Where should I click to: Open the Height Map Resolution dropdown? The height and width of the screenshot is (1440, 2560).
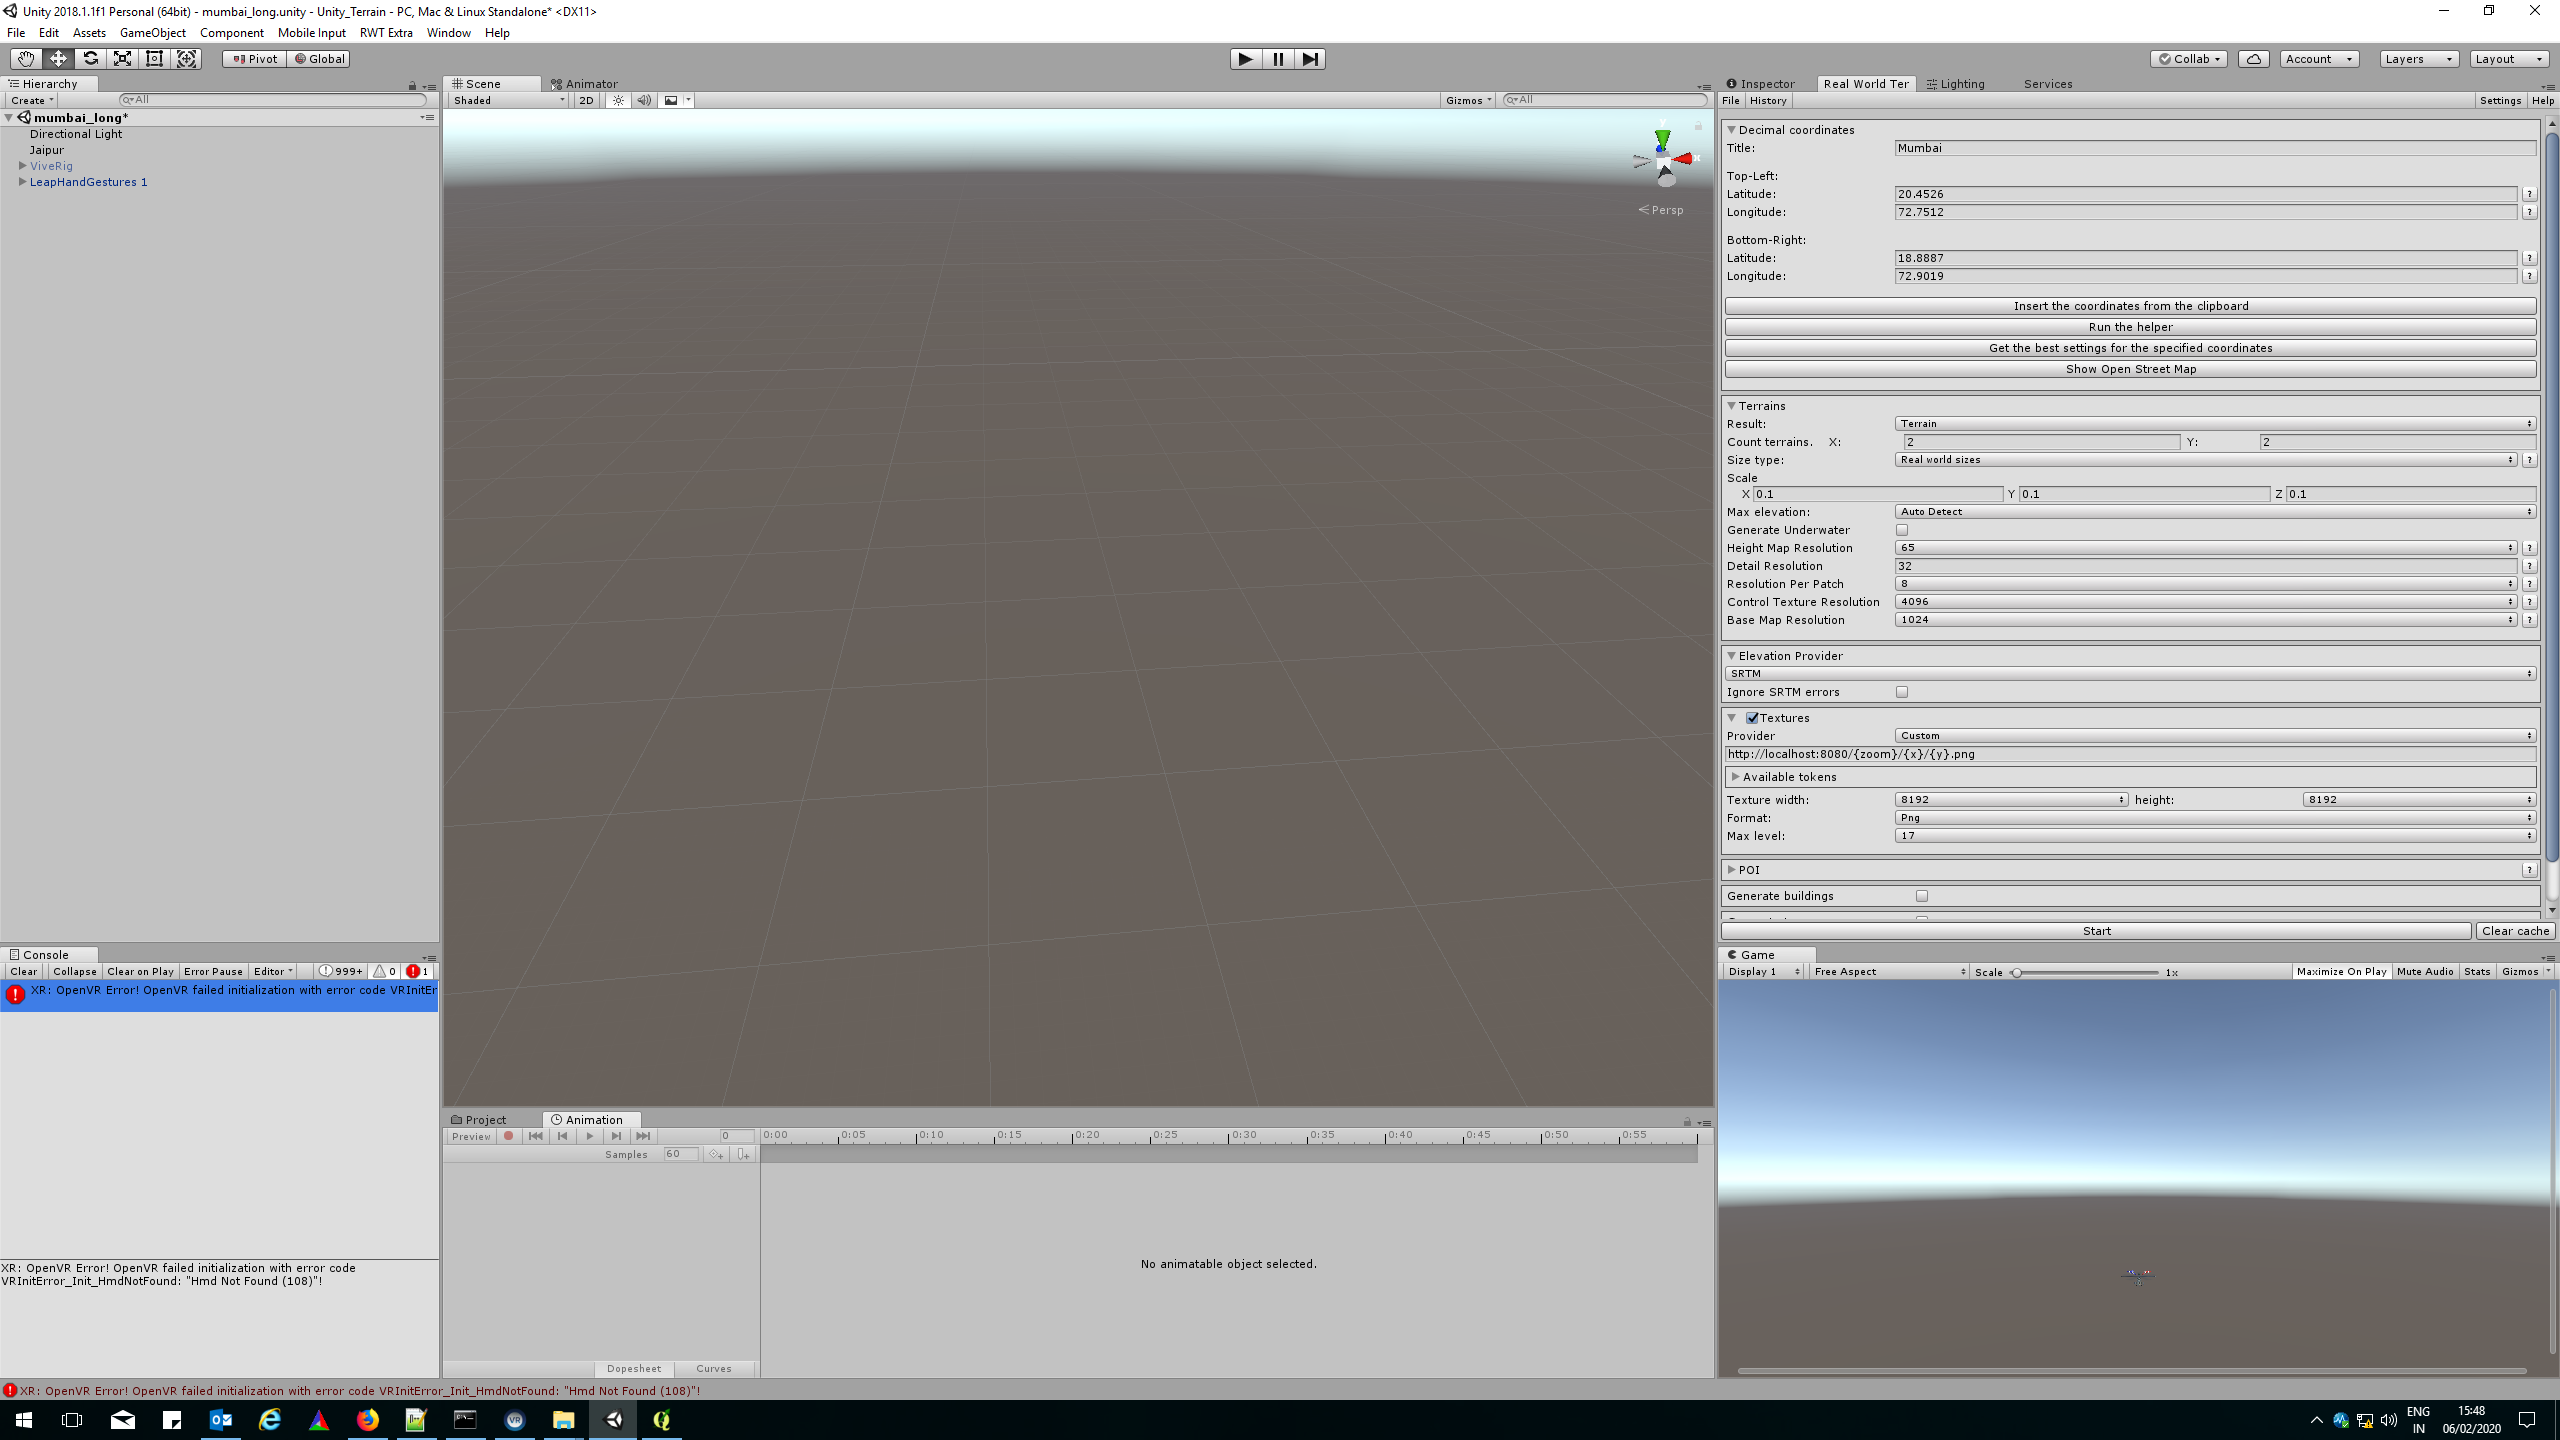(x=2205, y=548)
